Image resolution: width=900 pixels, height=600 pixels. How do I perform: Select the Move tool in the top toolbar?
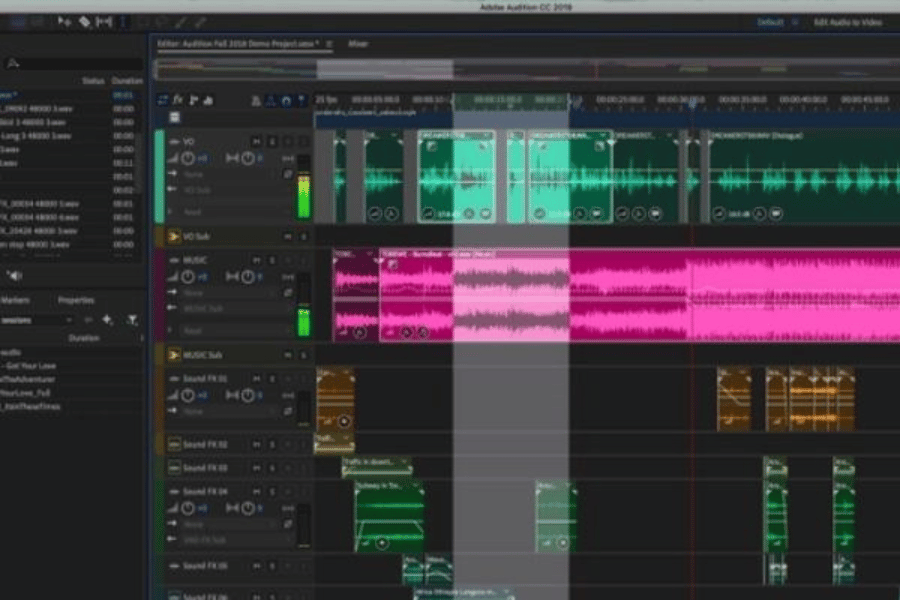click(x=65, y=21)
